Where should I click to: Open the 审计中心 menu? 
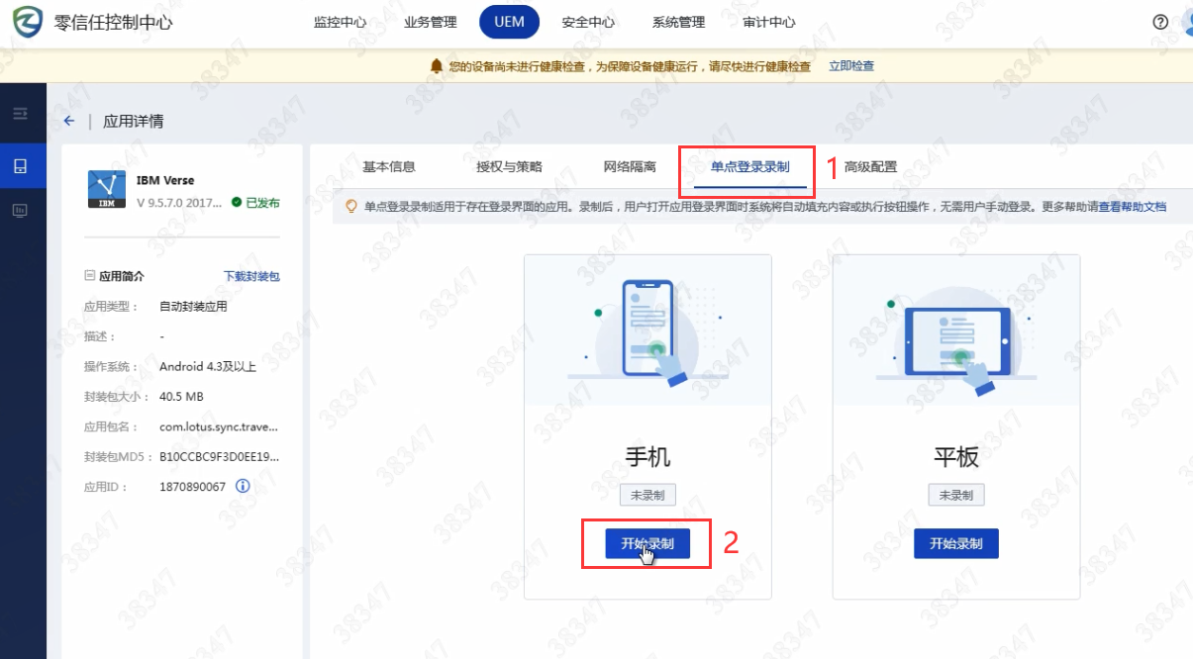769,22
